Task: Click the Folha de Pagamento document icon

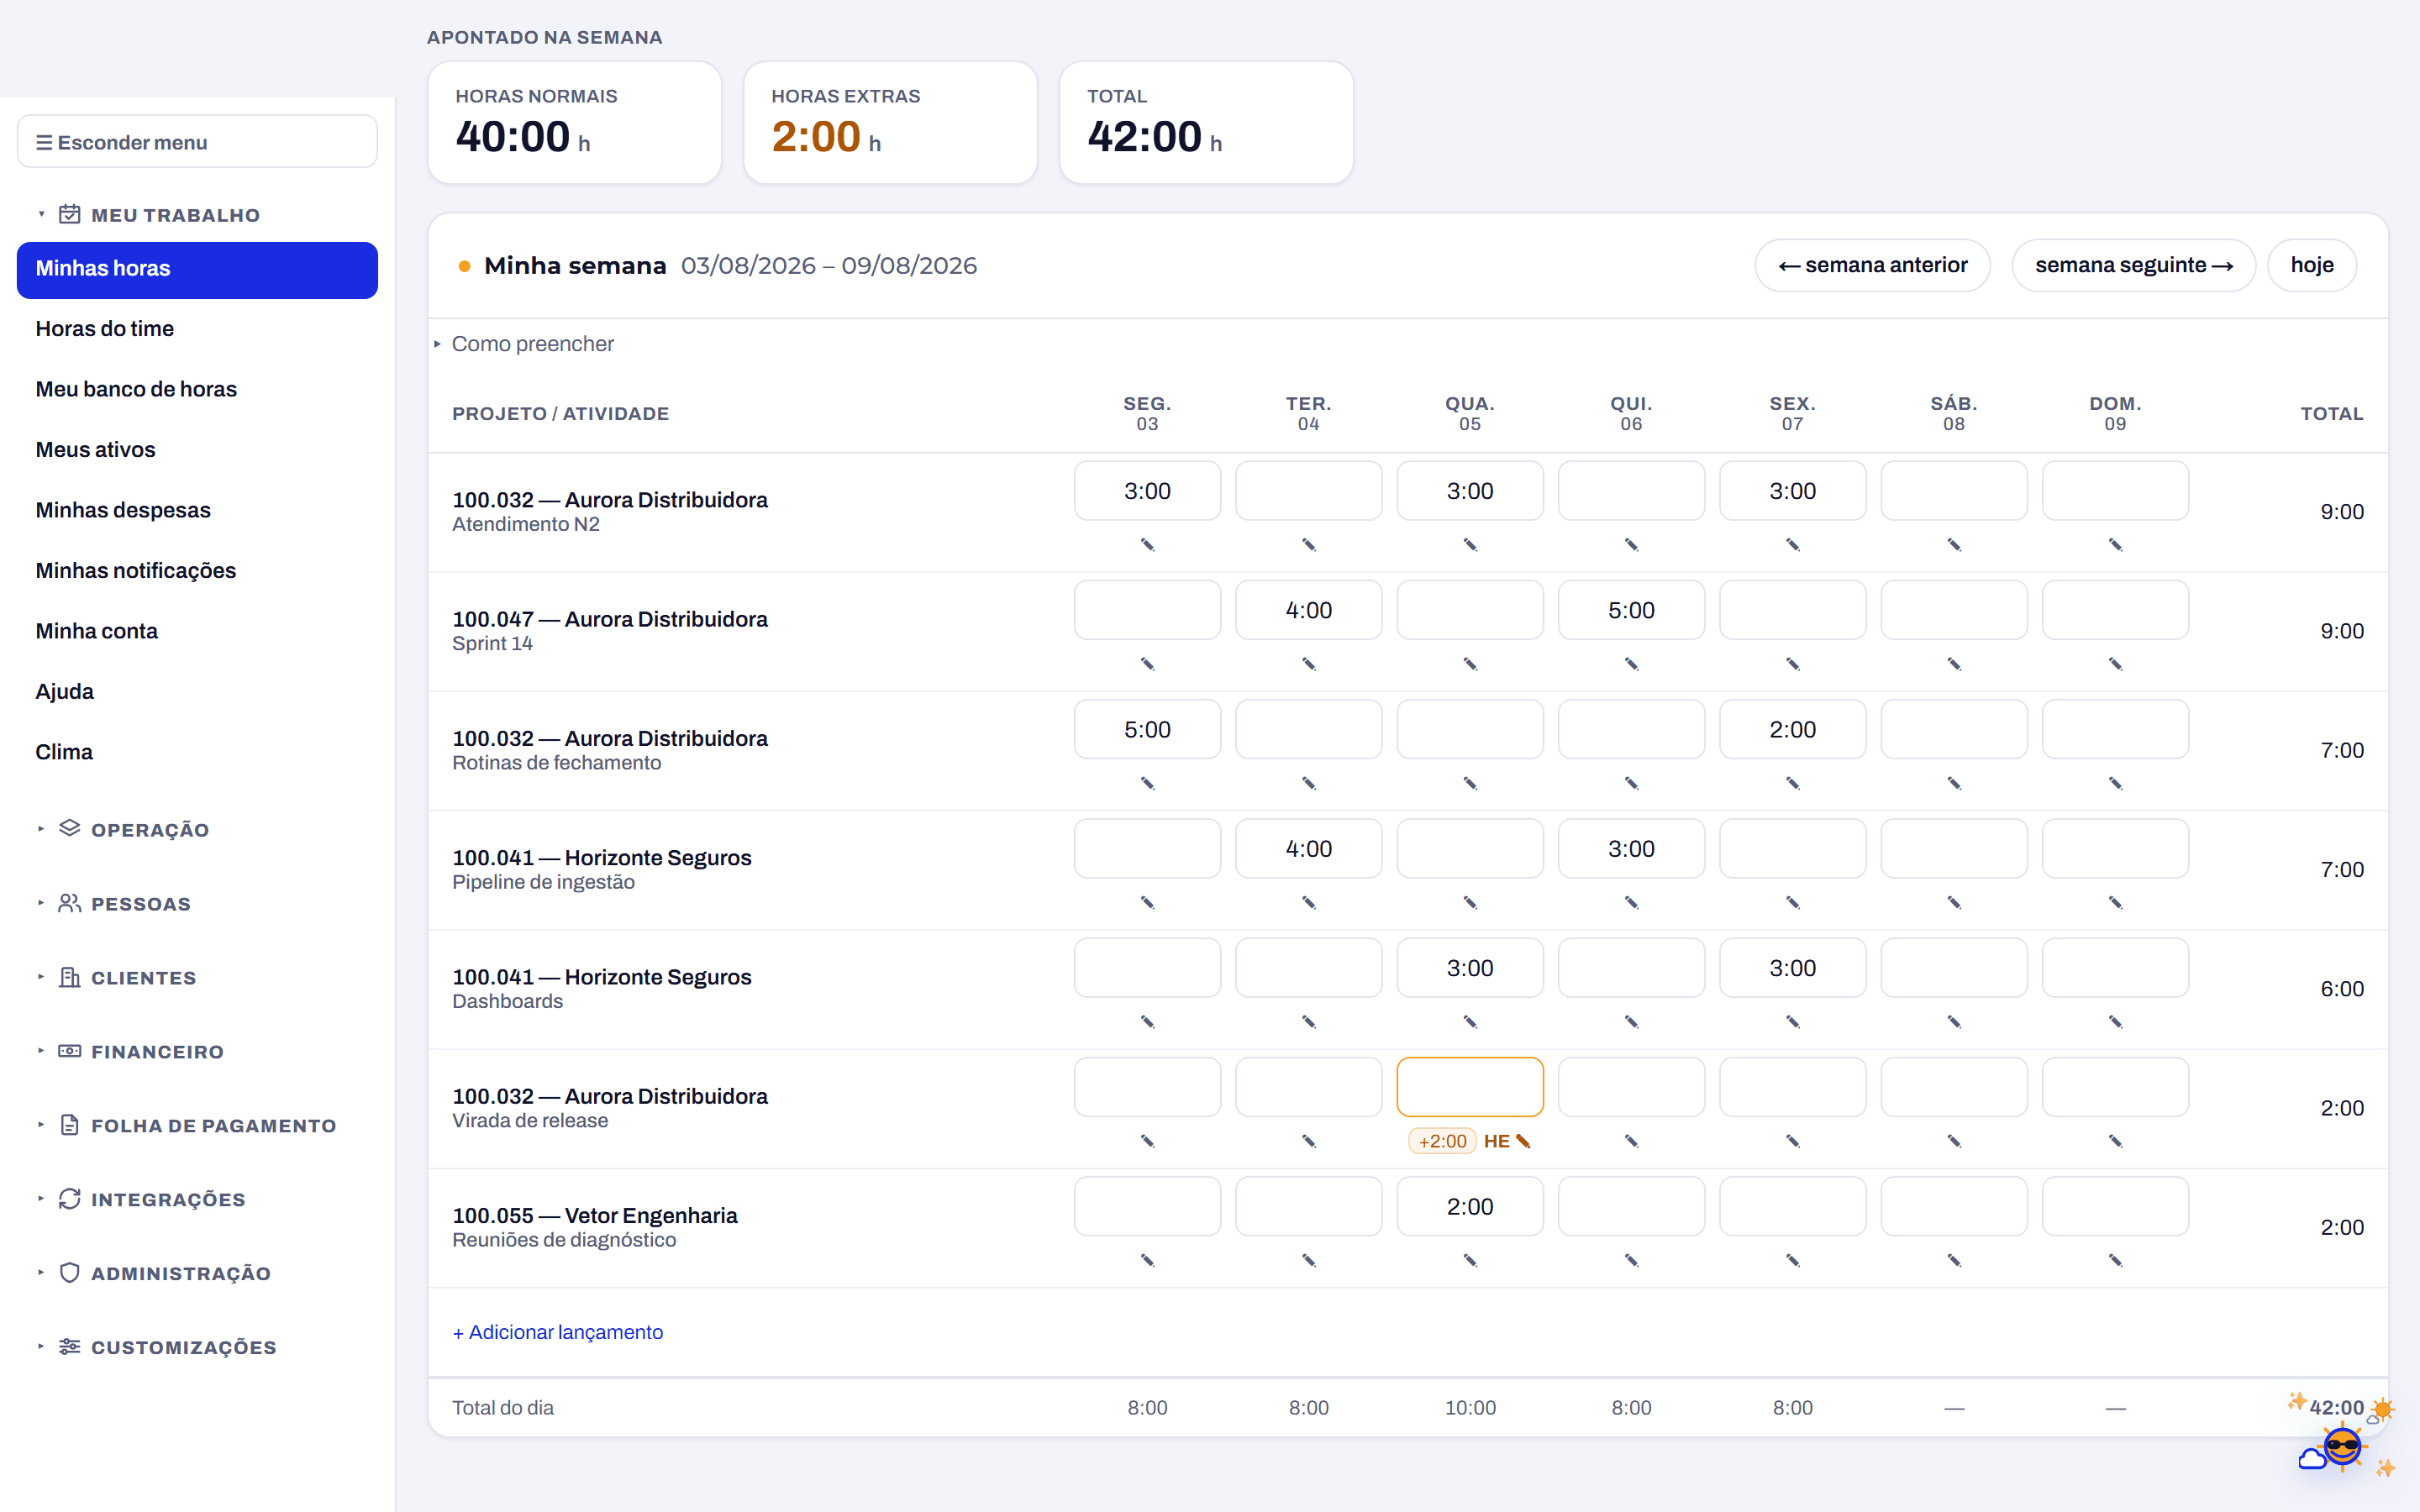Action: click(69, 1124)
